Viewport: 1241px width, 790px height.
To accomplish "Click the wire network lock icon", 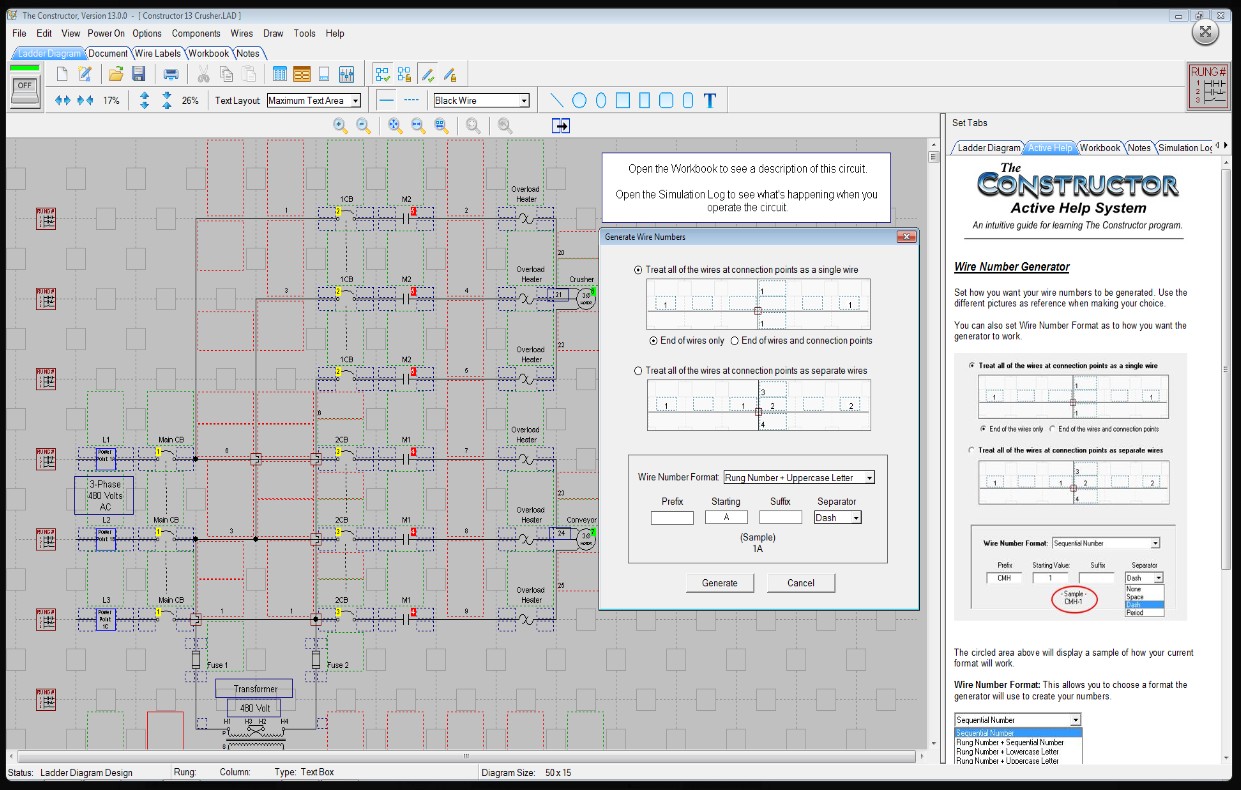I will (404, 74).
